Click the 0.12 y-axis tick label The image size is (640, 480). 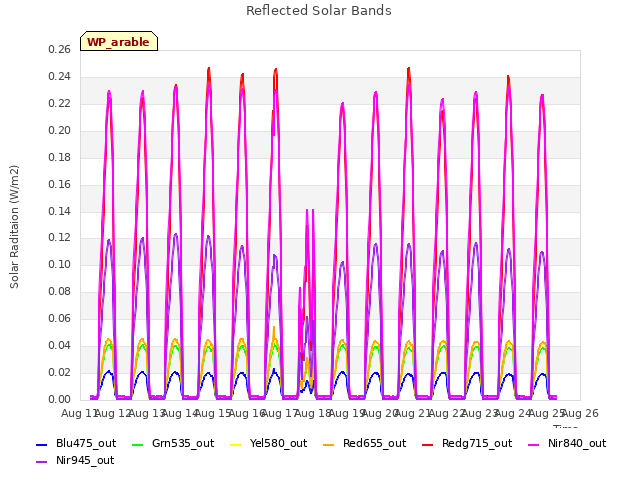point(59,238)
